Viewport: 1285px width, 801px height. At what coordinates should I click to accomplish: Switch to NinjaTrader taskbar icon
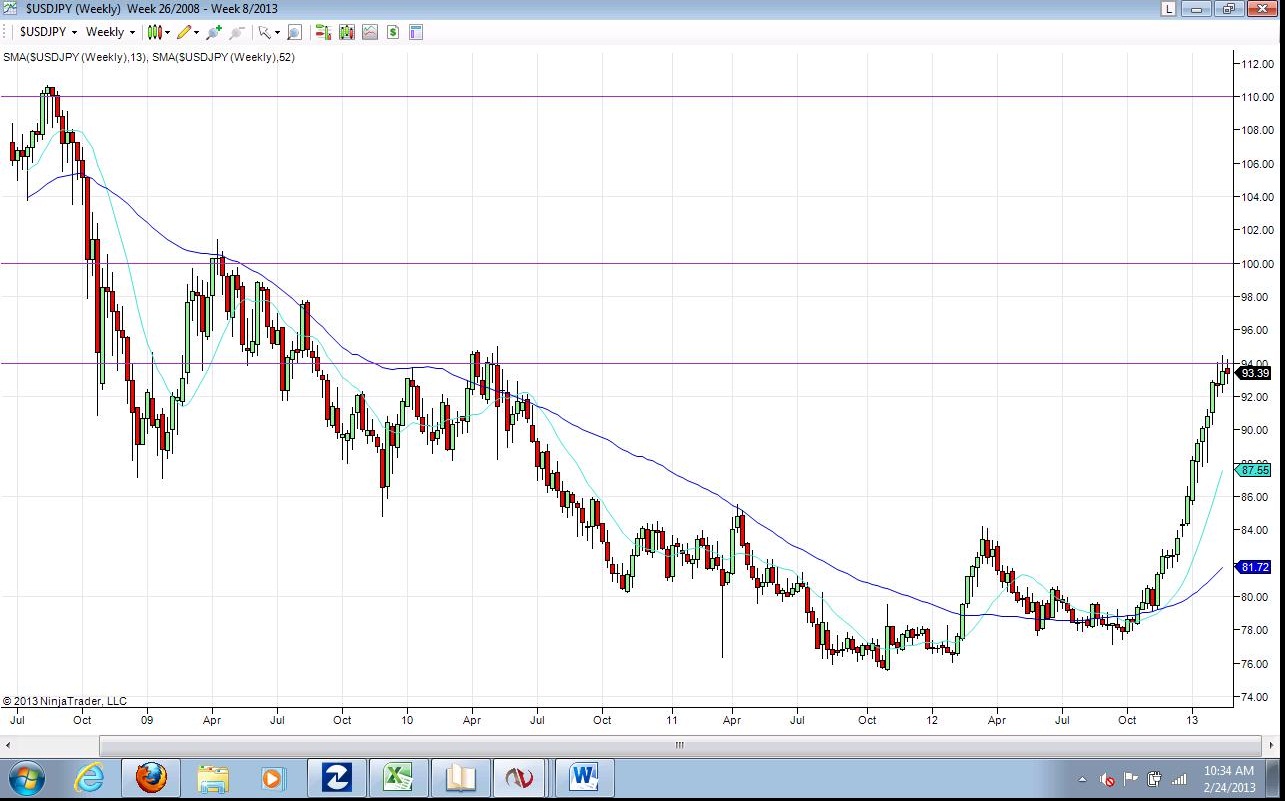[x=521, y=778]
